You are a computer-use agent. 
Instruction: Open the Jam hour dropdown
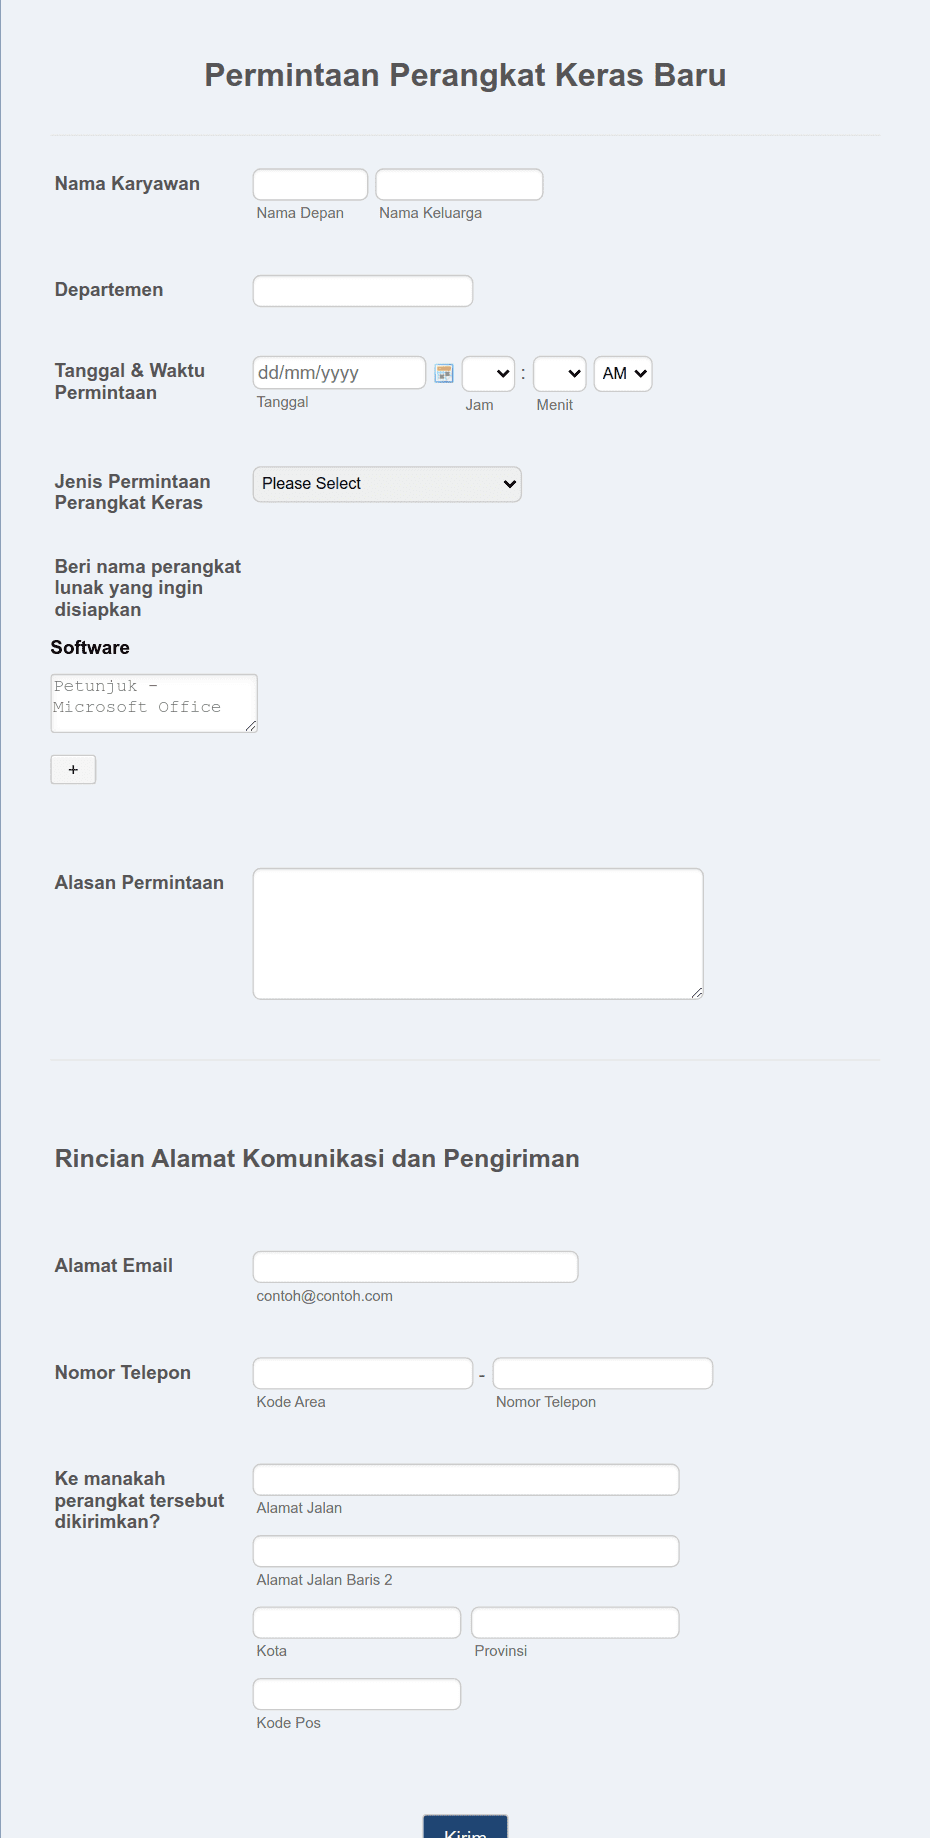tap(487, 373)
